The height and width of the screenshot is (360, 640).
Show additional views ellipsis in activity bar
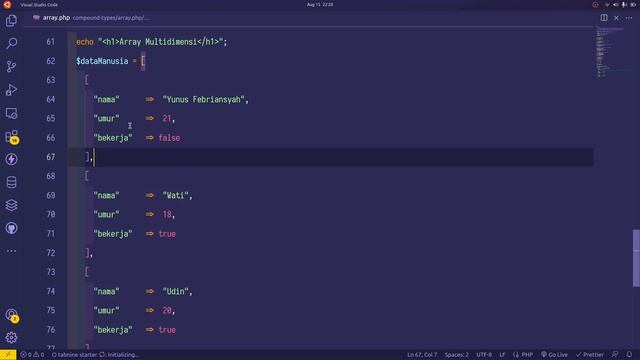tap(11, 251)
